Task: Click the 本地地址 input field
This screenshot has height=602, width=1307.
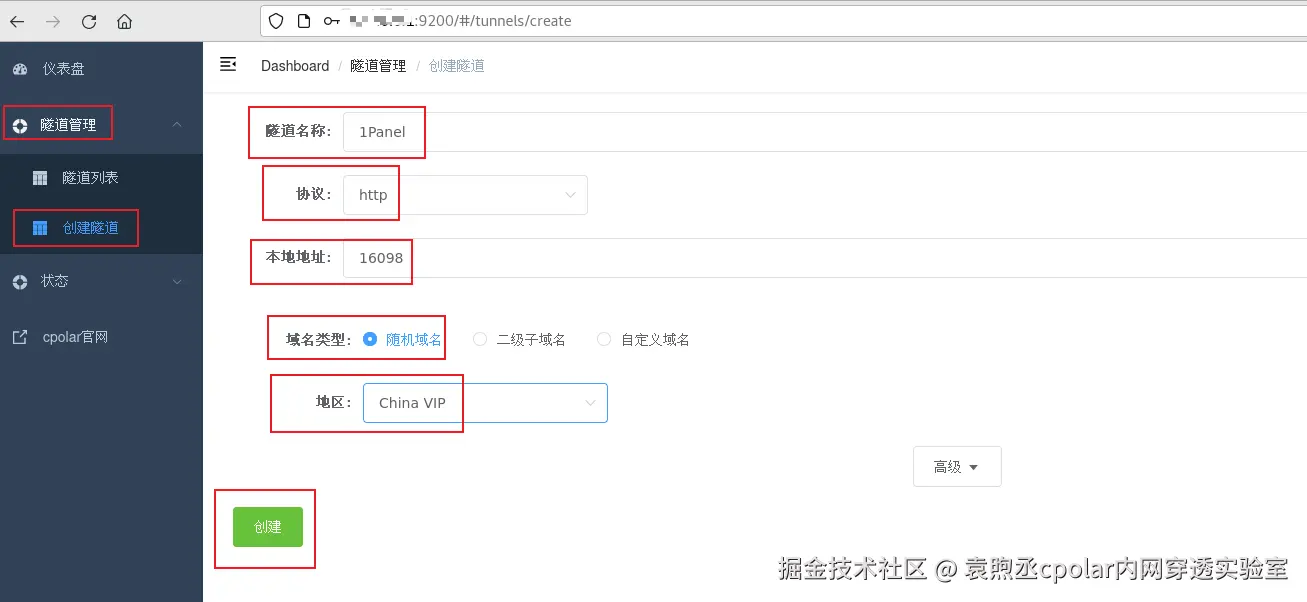Action: click(825, 258)
